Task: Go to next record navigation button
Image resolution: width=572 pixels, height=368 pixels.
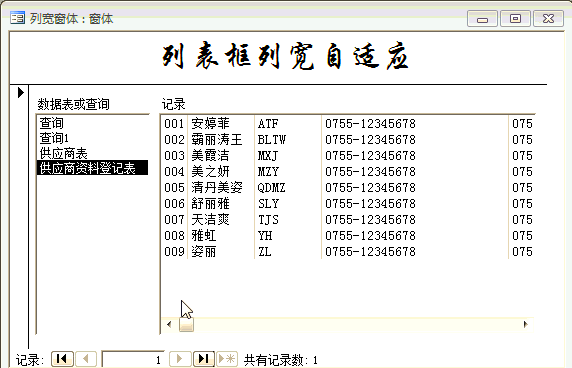Action: [180, 359]
